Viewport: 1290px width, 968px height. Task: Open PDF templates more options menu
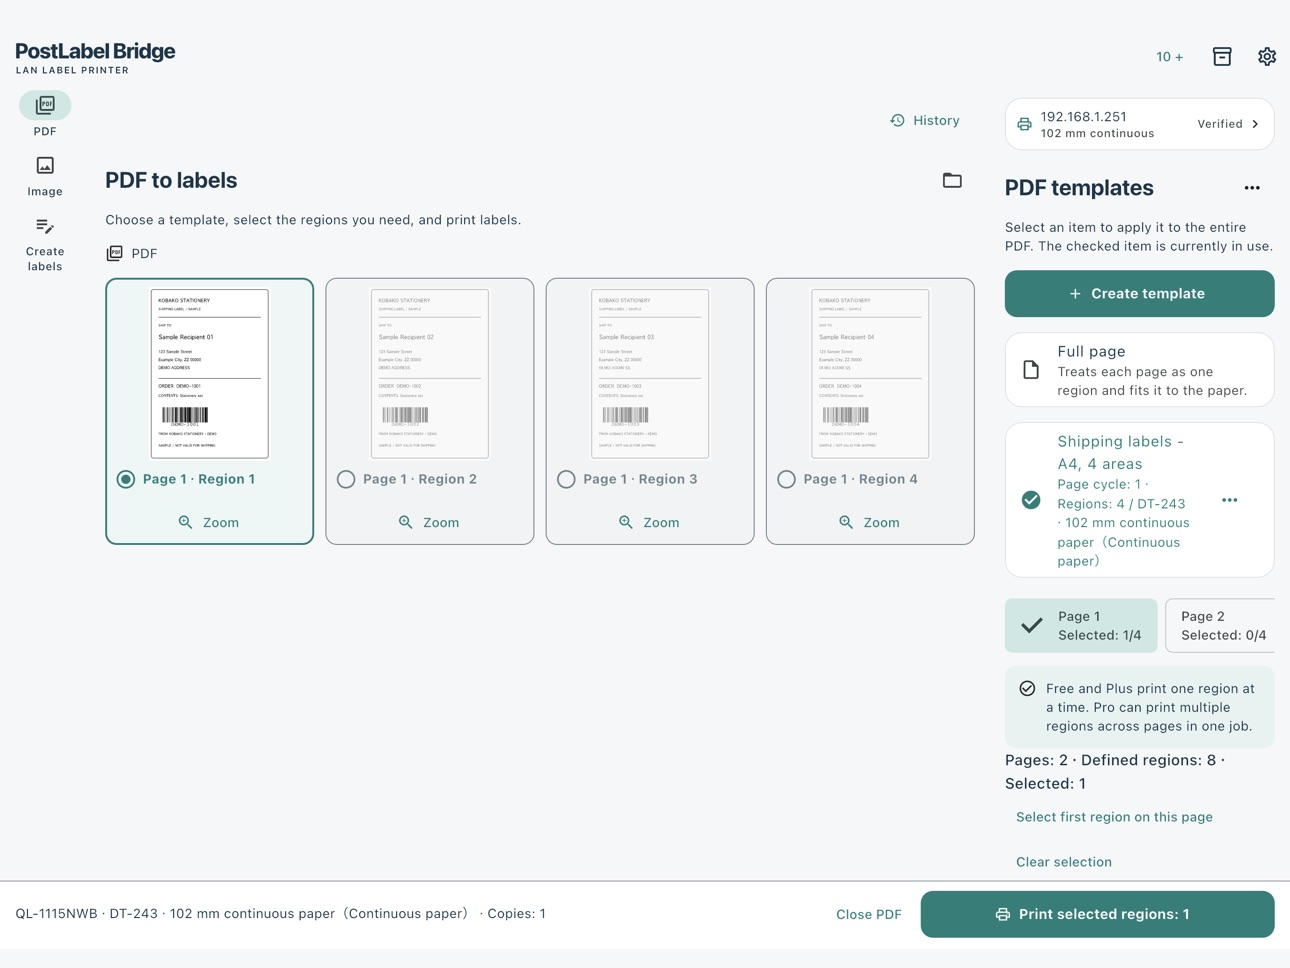click(x=1252, y=188)
